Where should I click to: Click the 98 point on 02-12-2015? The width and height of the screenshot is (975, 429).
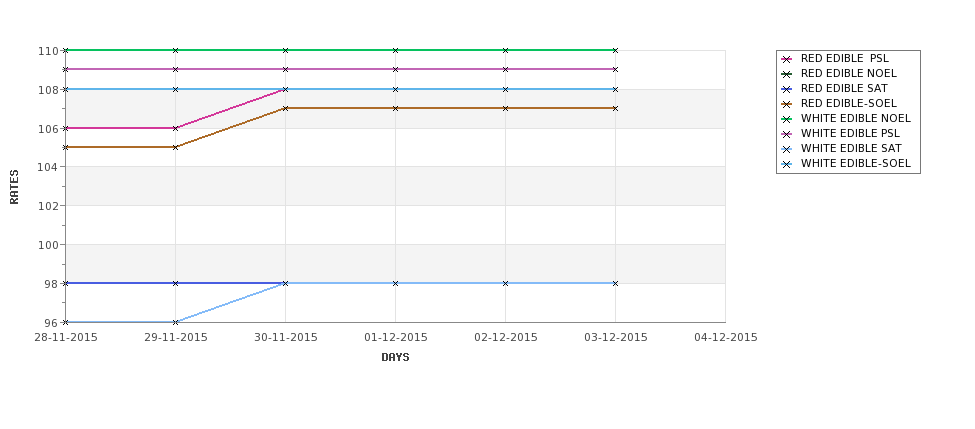coord(506,284)
